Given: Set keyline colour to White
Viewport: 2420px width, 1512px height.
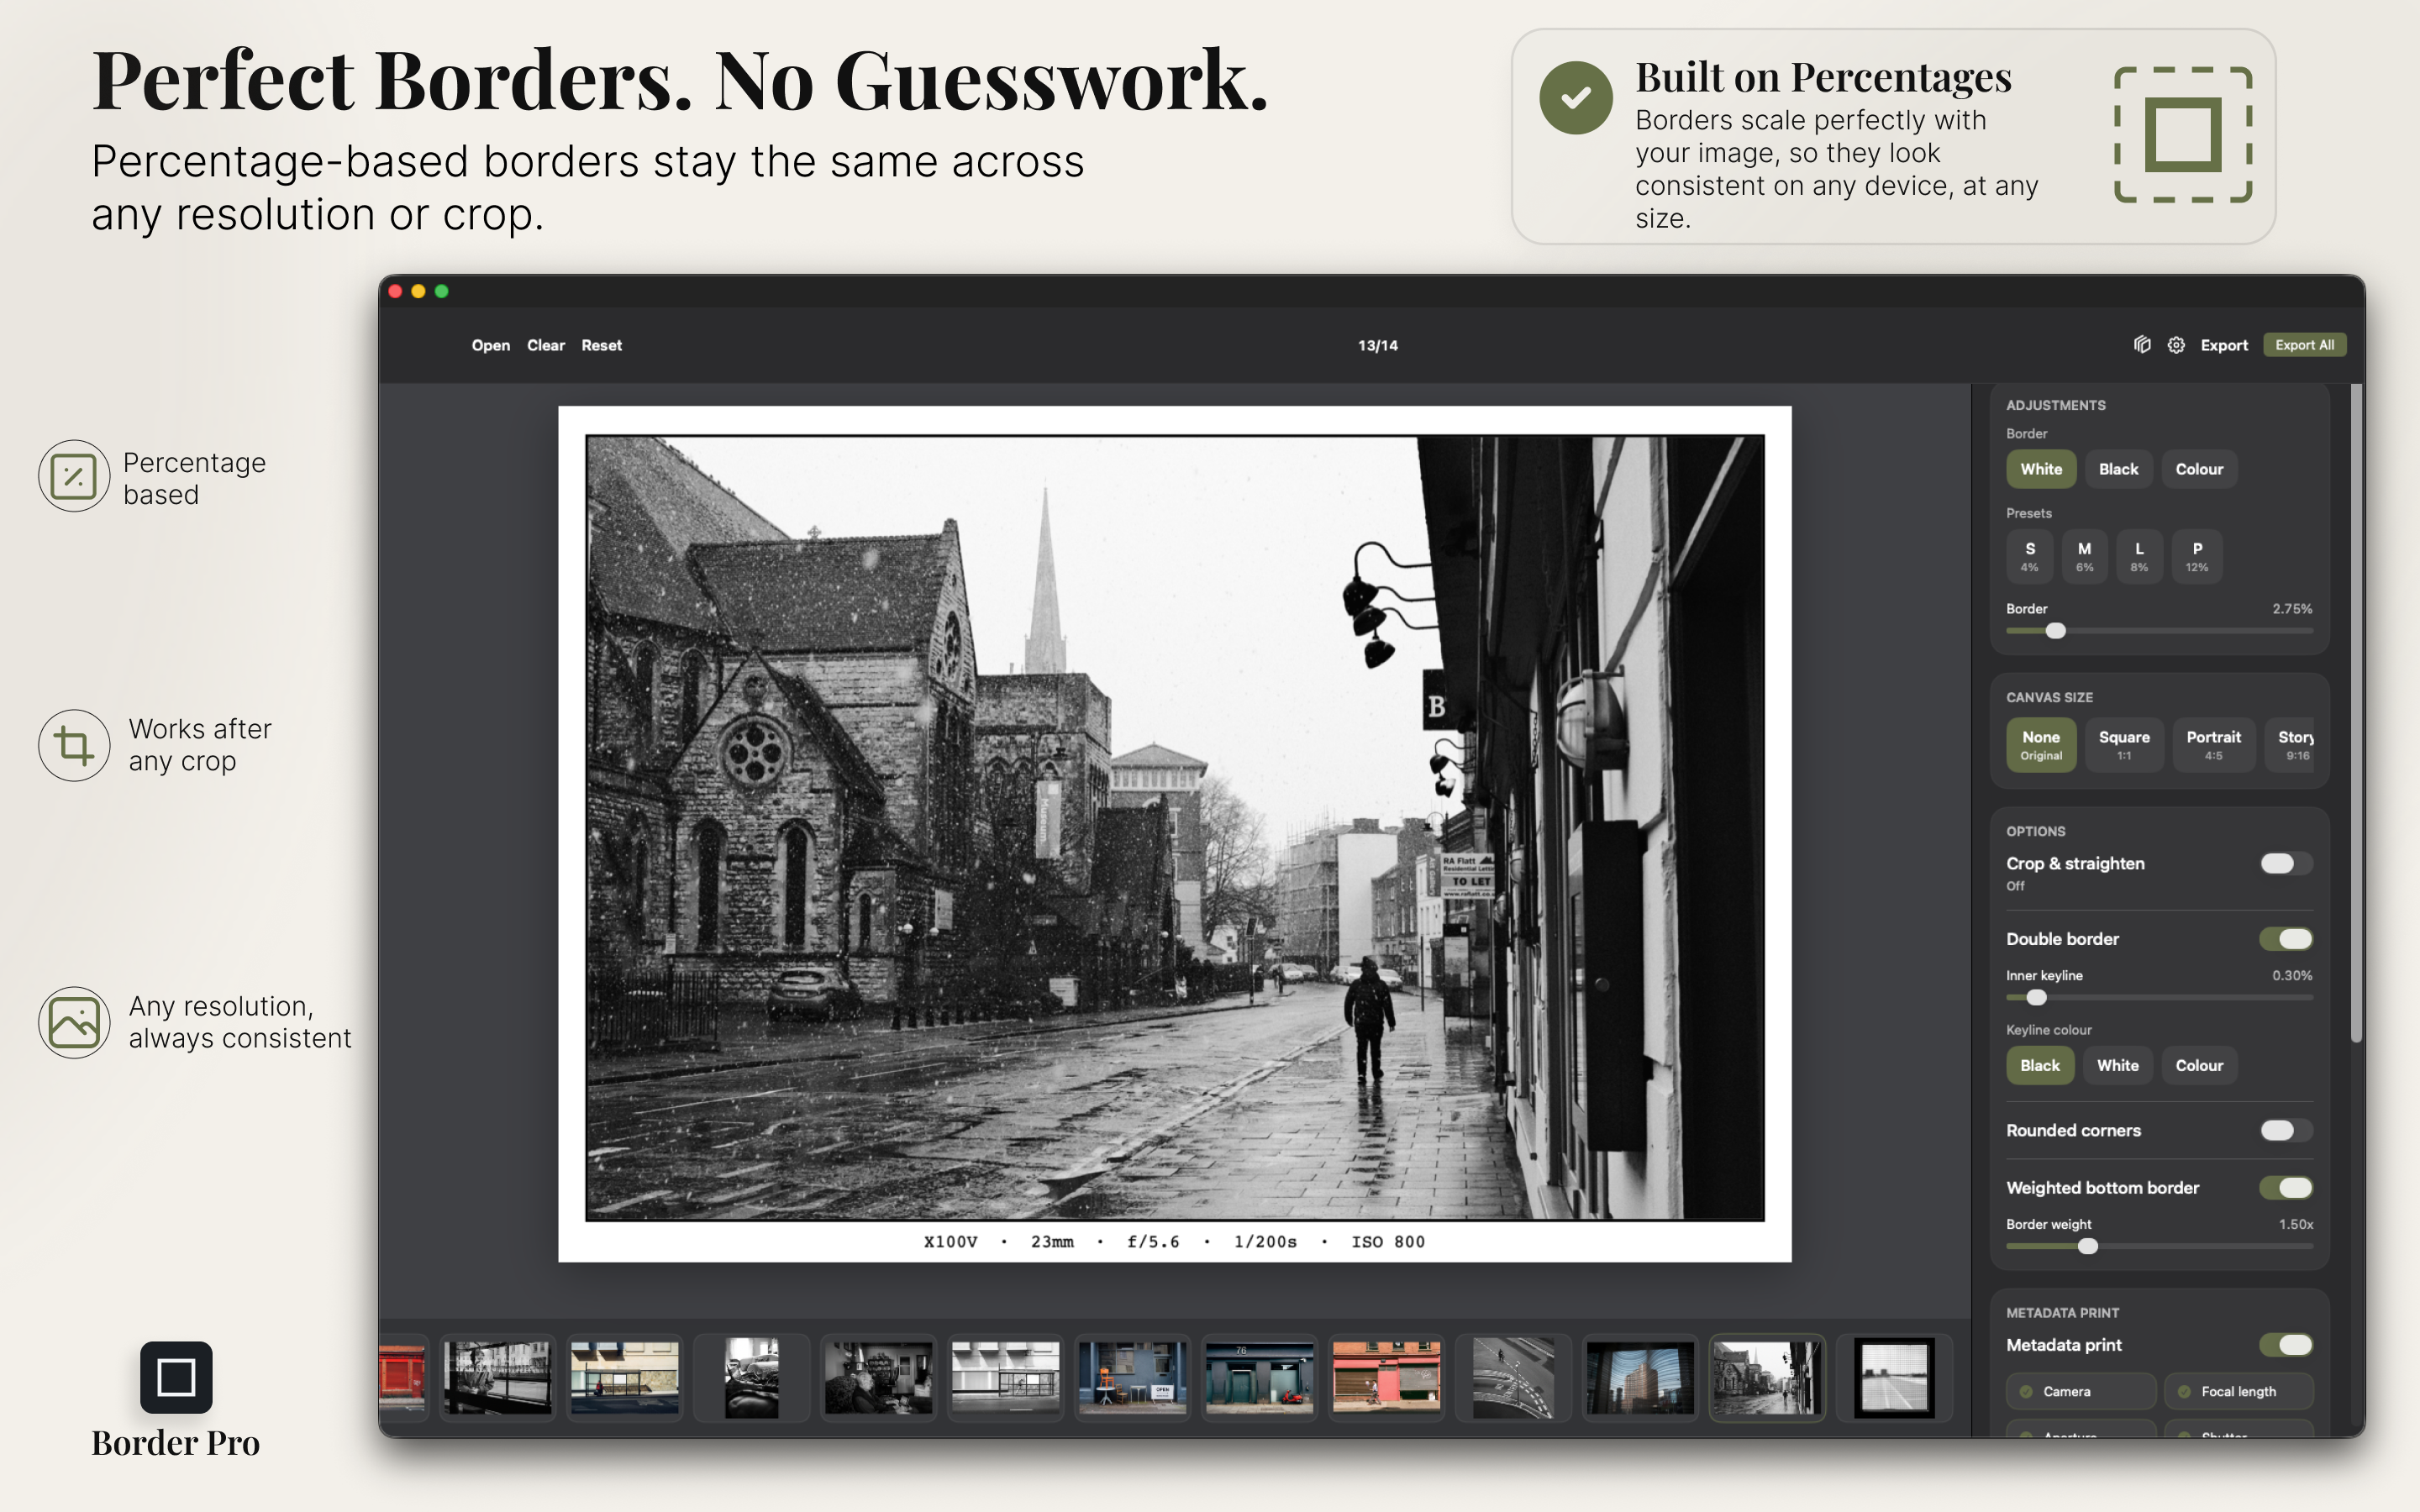Looking at the screenshot, I should coord(2117,1065).
